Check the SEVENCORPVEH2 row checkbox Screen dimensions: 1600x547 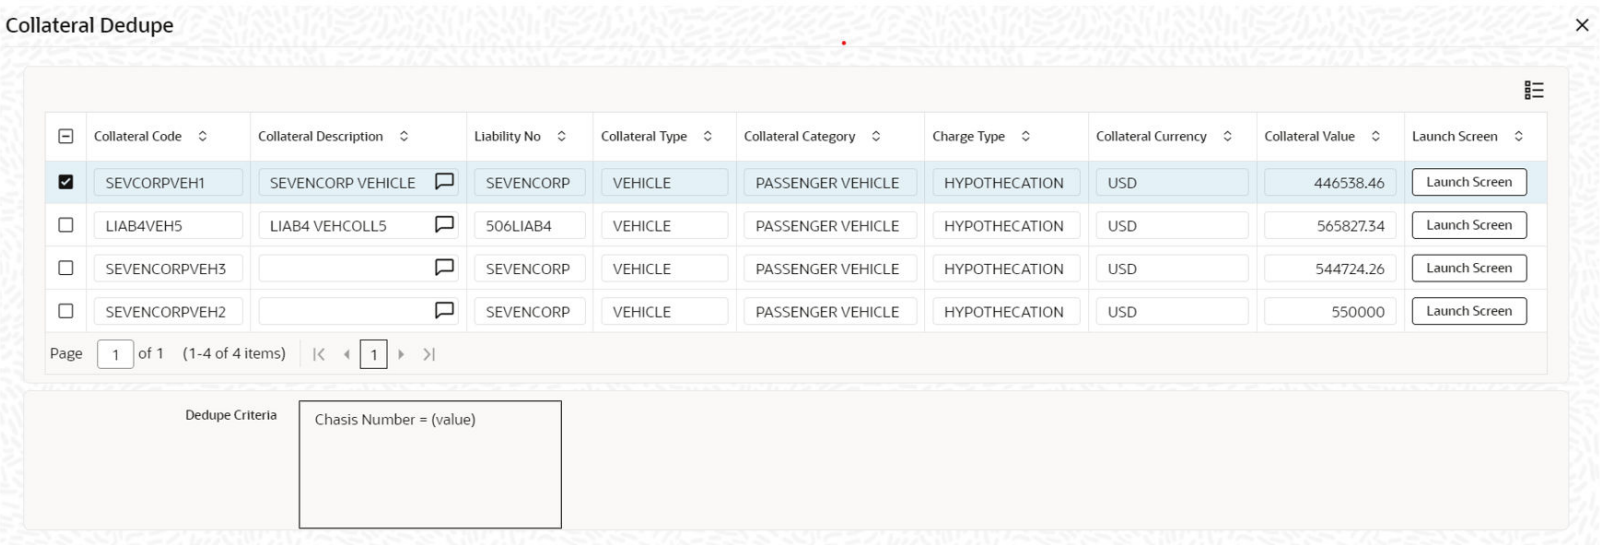(66, 311)
